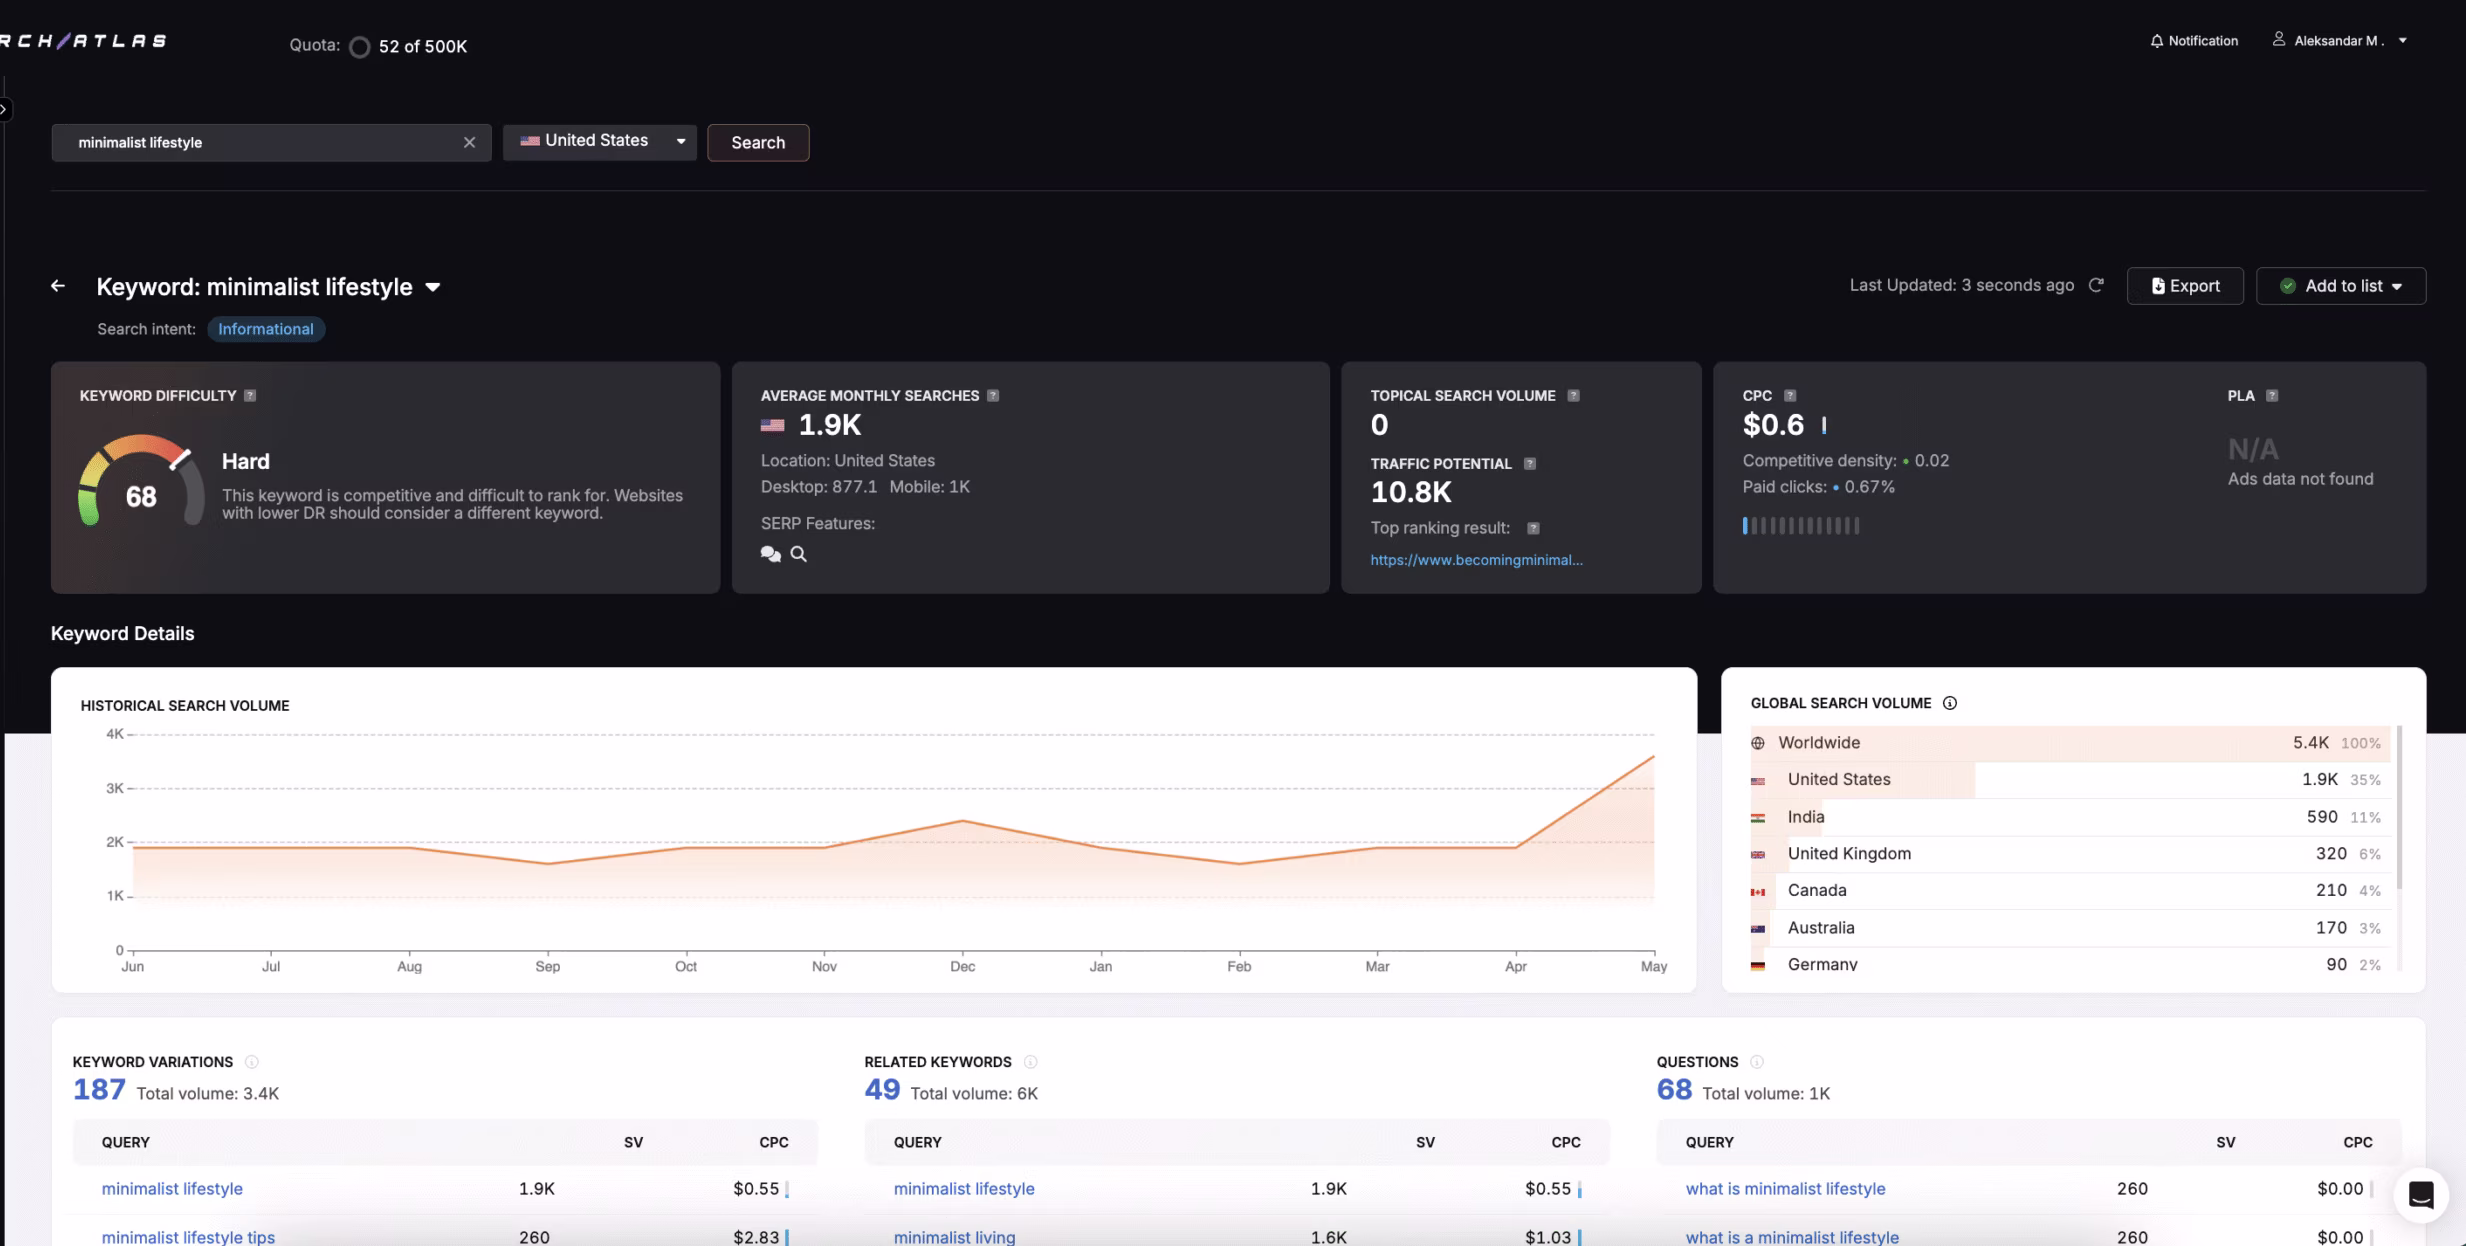Click the Search button

tap(758, 142)
